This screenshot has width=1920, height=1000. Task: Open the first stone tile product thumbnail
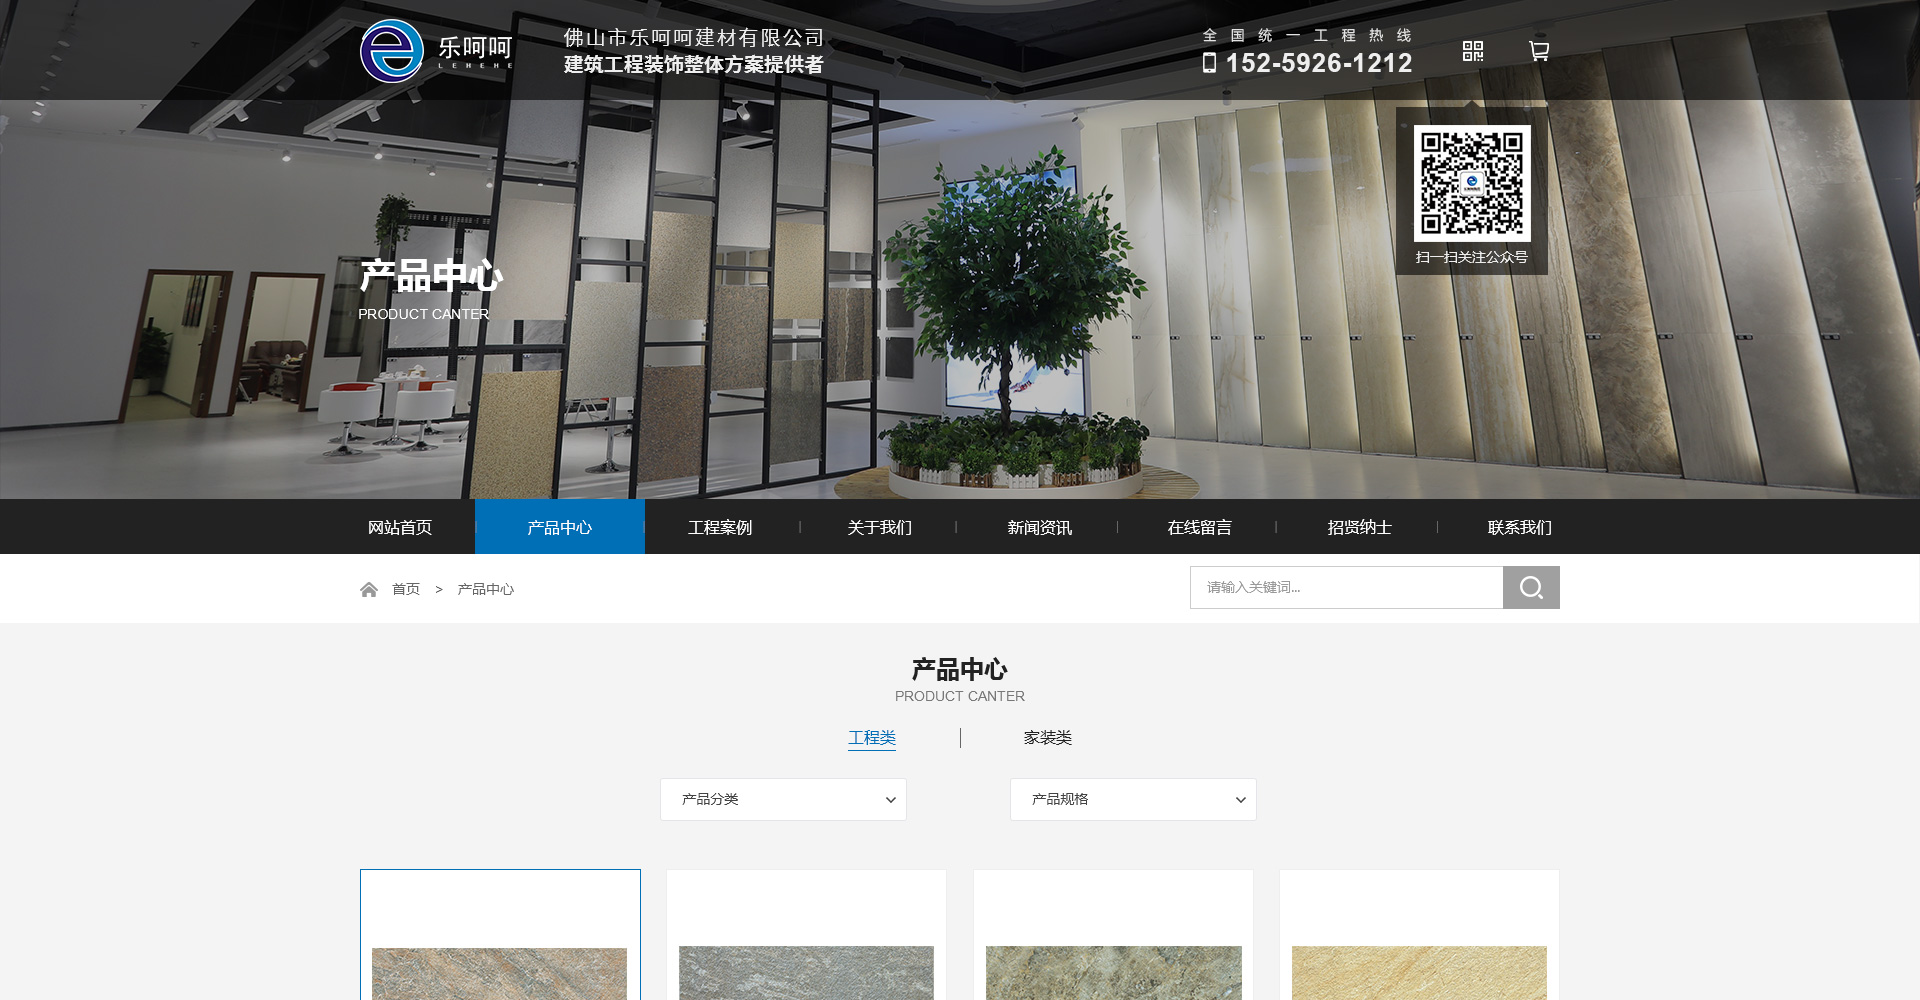click(500, 970)
